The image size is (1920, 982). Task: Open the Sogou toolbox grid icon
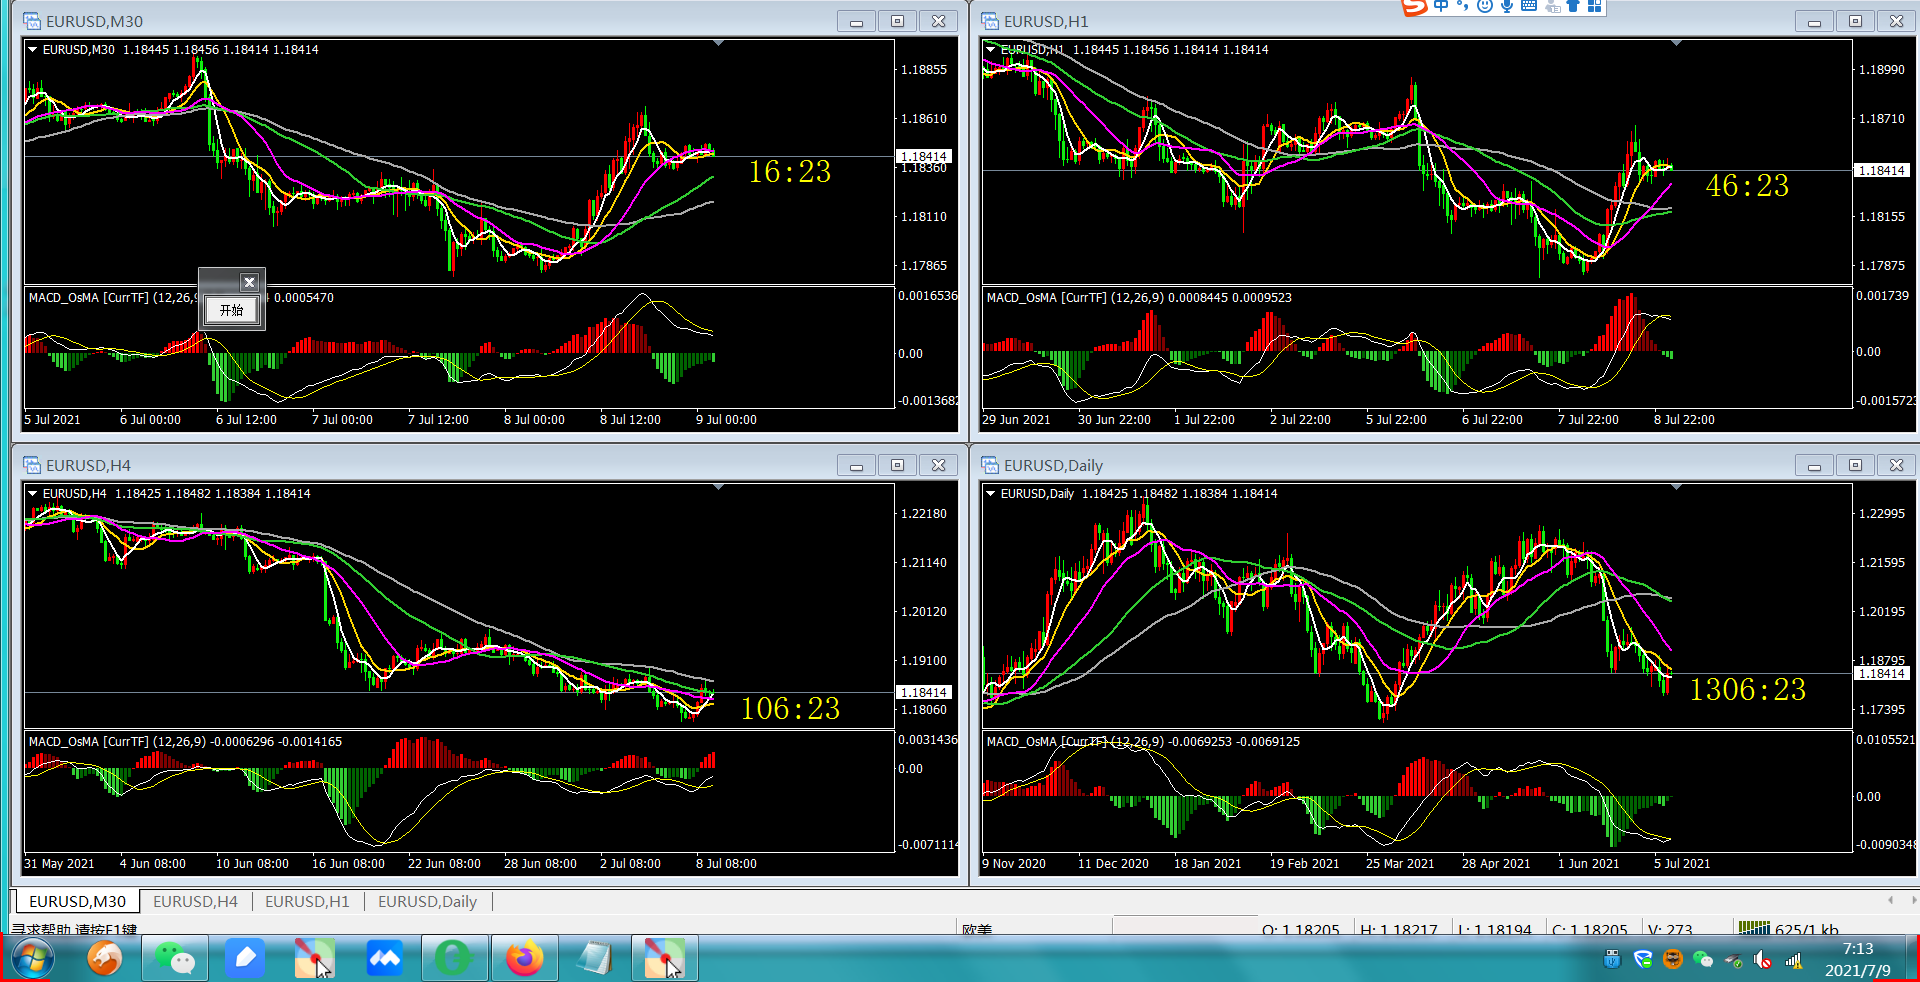tap(1595, 6)
